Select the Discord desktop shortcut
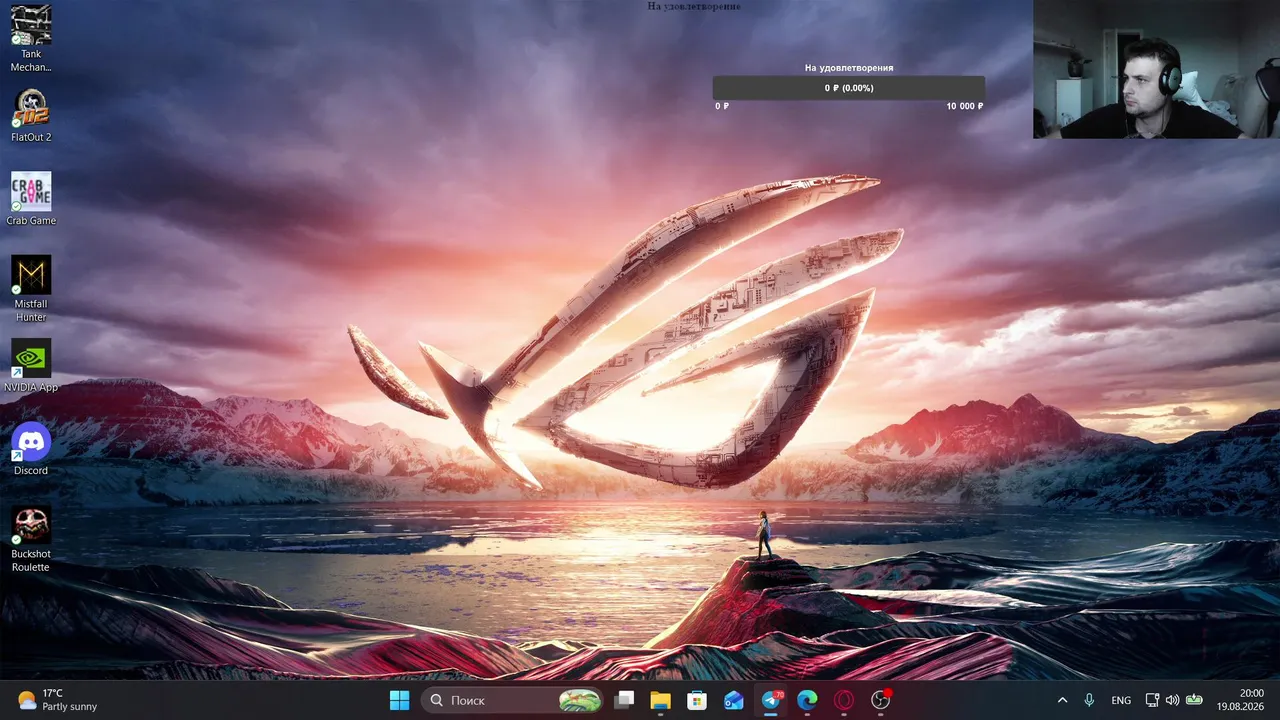 pyautogui.click(x=31, y=449)
